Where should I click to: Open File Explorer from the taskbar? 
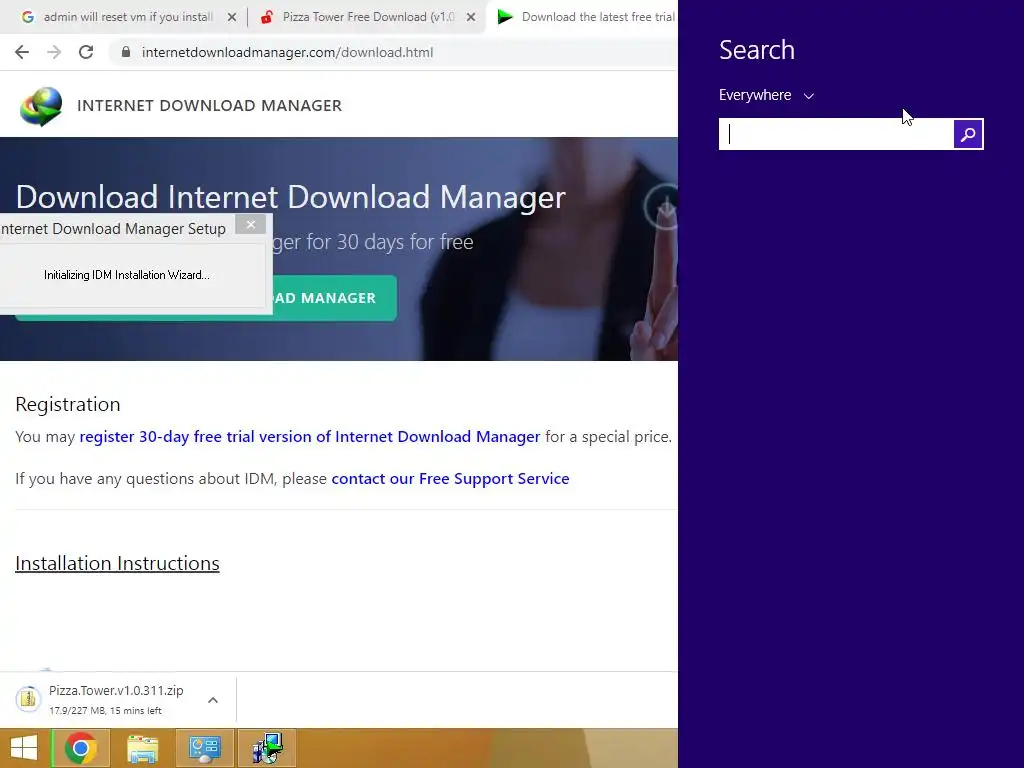tap(142, 748)
